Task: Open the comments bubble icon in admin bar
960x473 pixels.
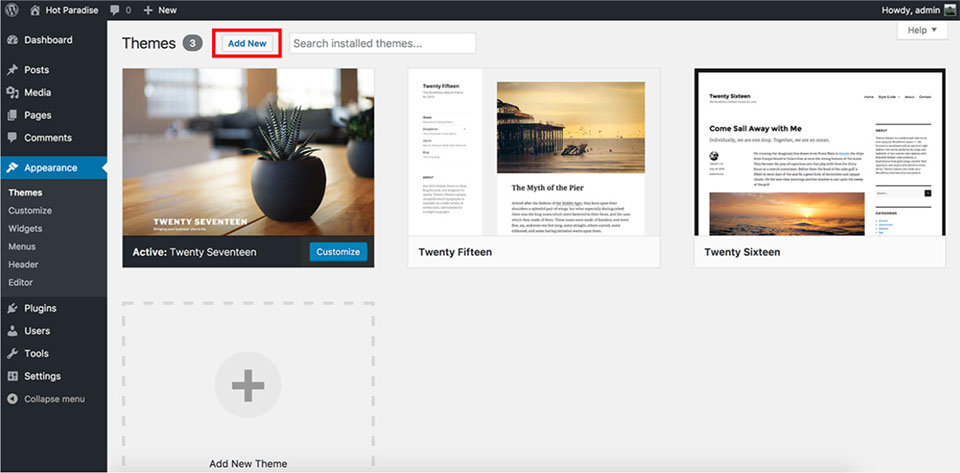Action: (114, 10)
